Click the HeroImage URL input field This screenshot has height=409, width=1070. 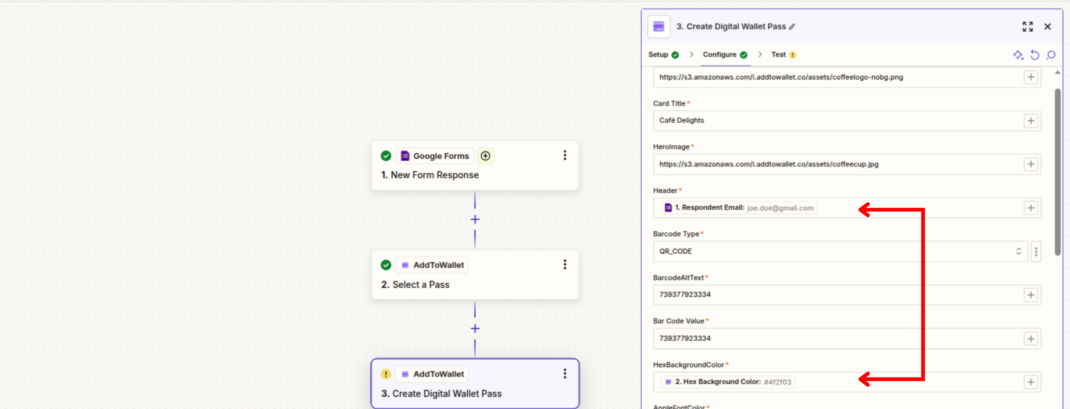click(x=847, y=164)
